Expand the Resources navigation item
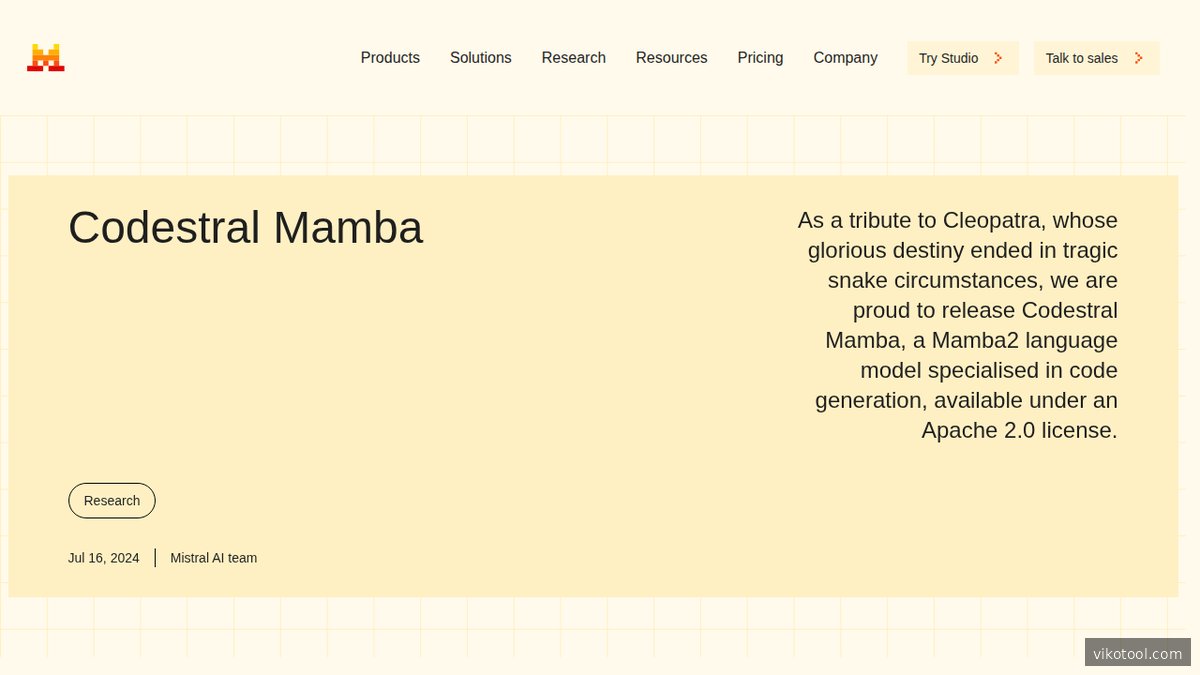The height and width of the screenshot is (675, 1200). [671, 58]
